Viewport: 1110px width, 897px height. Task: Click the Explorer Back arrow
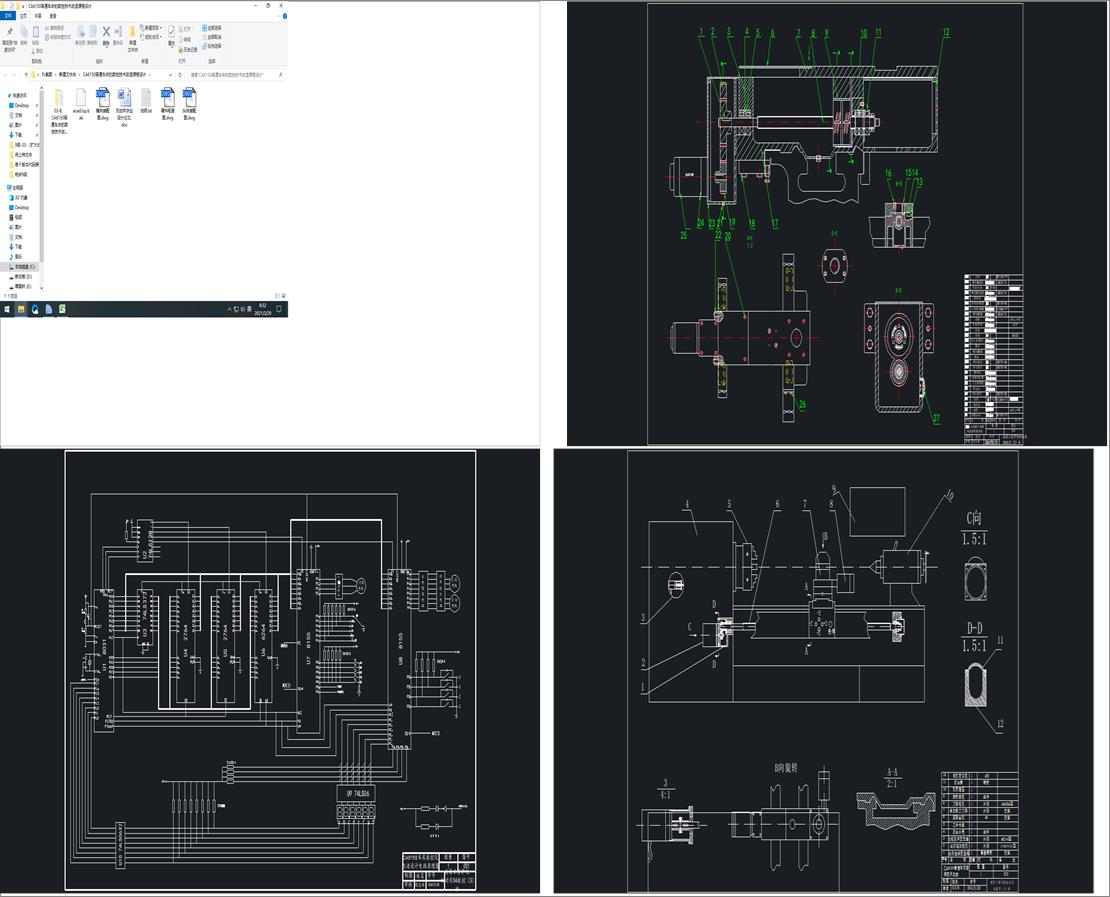tap(5, 75)
